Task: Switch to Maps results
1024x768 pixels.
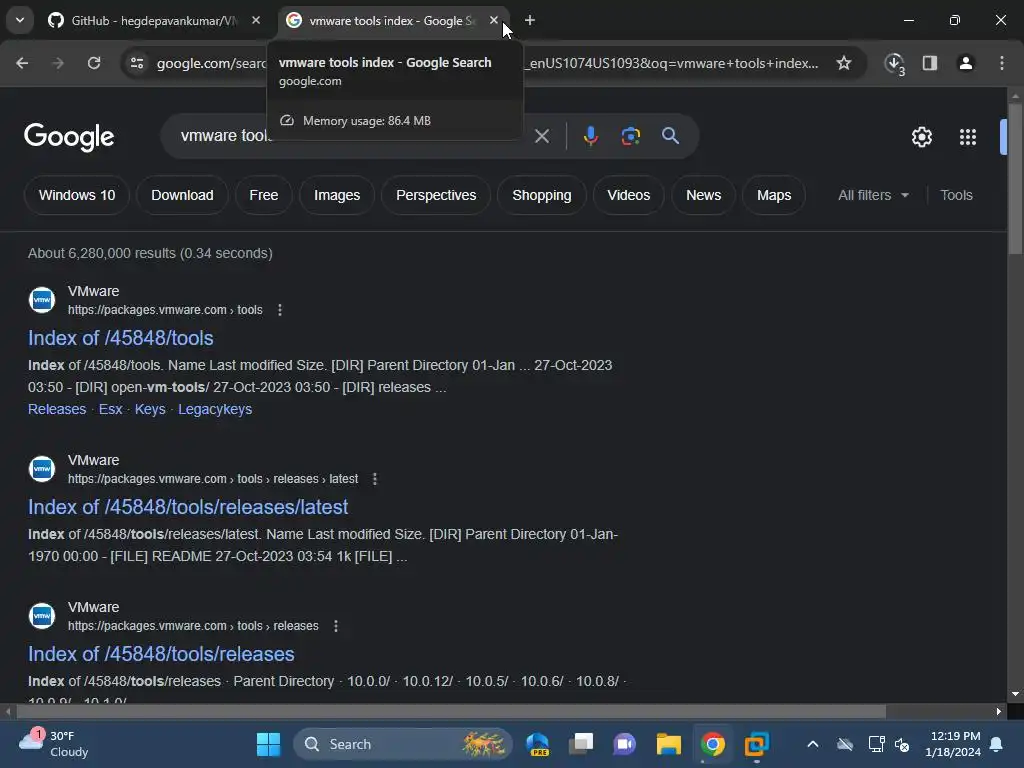Action: coord(774,195)
